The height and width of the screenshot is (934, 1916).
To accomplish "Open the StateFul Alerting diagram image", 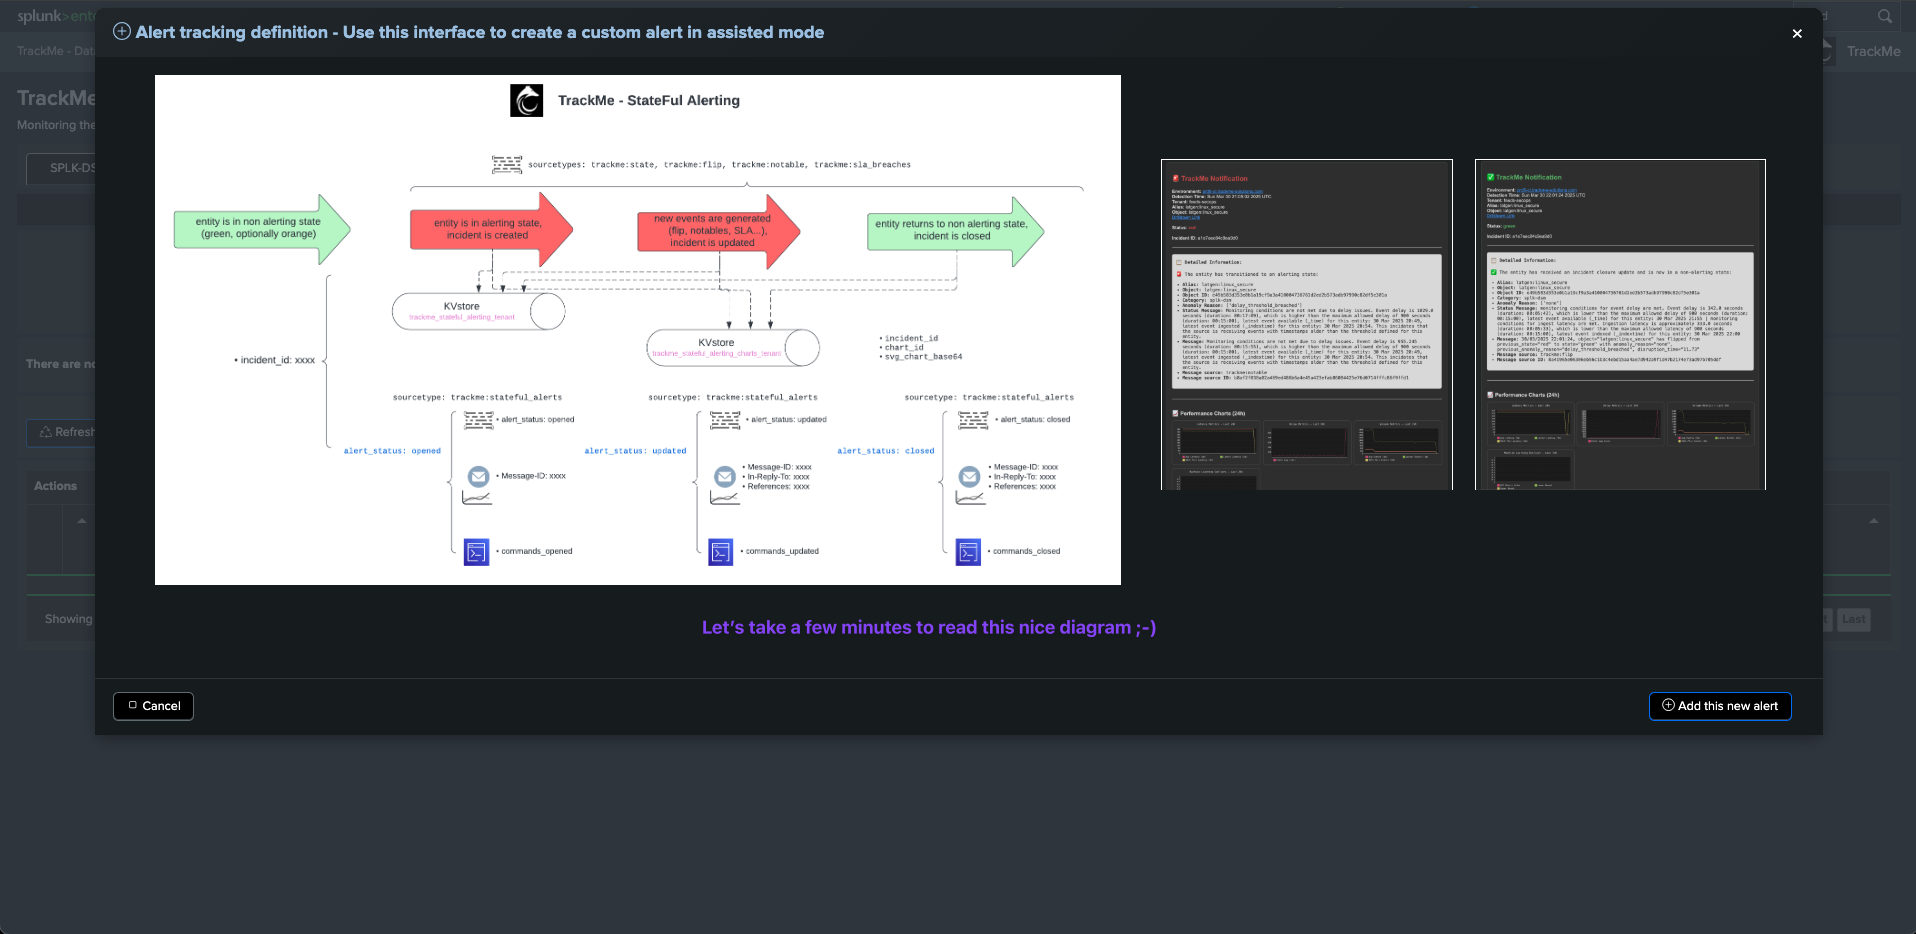I will [x=638, y=330].
